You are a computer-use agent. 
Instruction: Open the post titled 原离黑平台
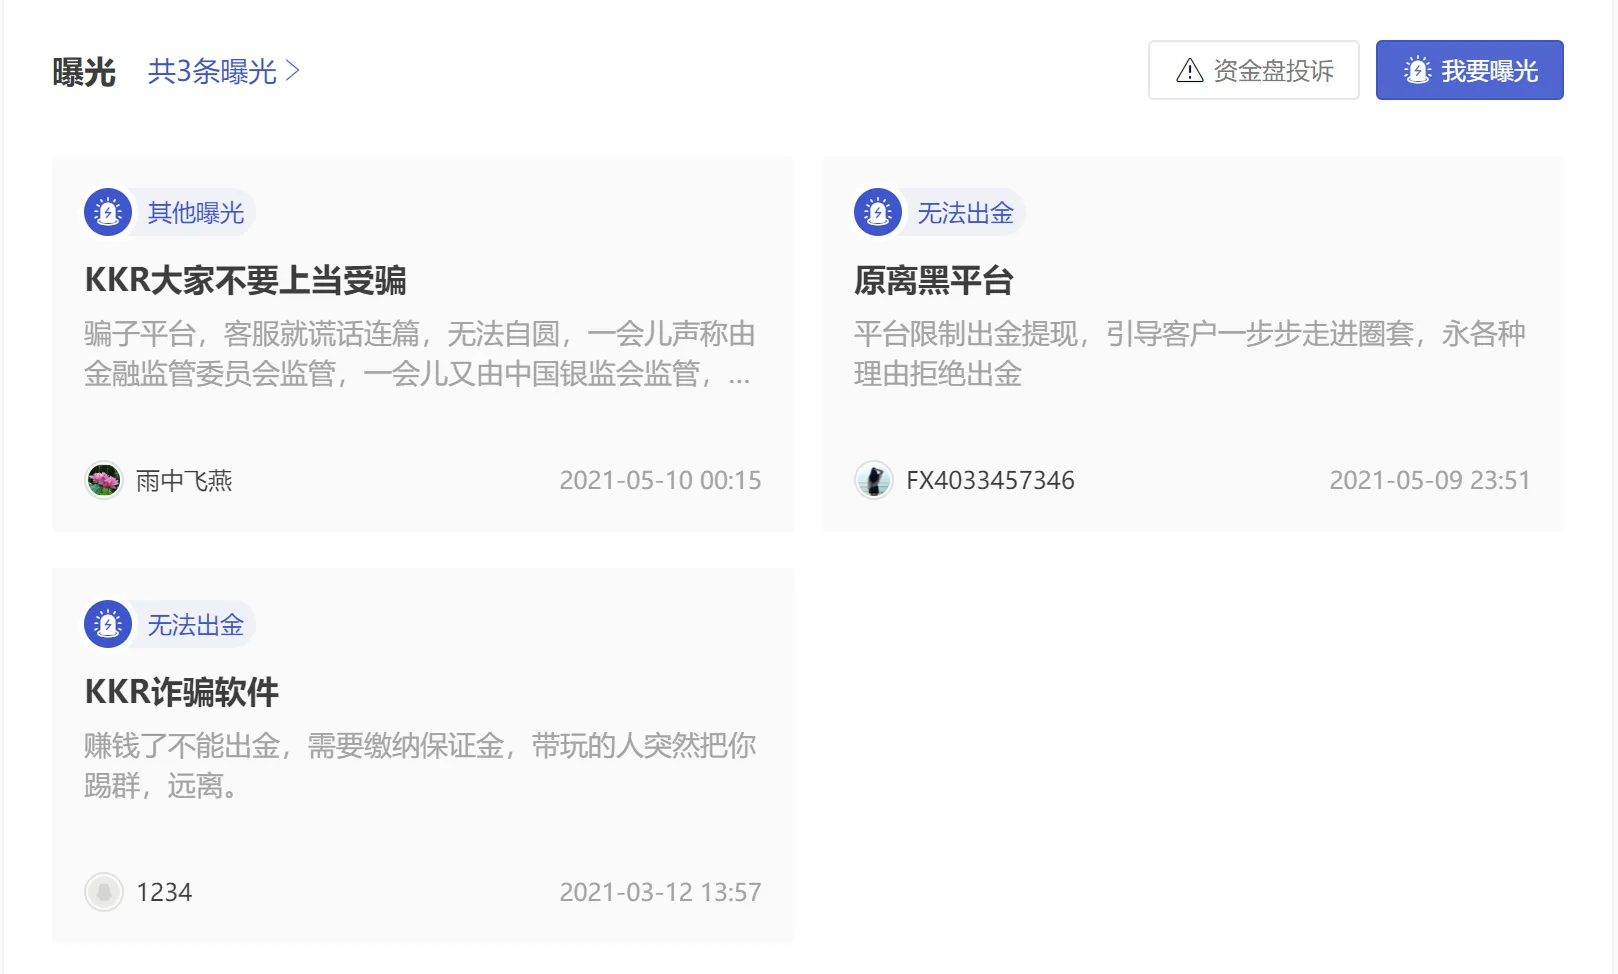[934, 280]
